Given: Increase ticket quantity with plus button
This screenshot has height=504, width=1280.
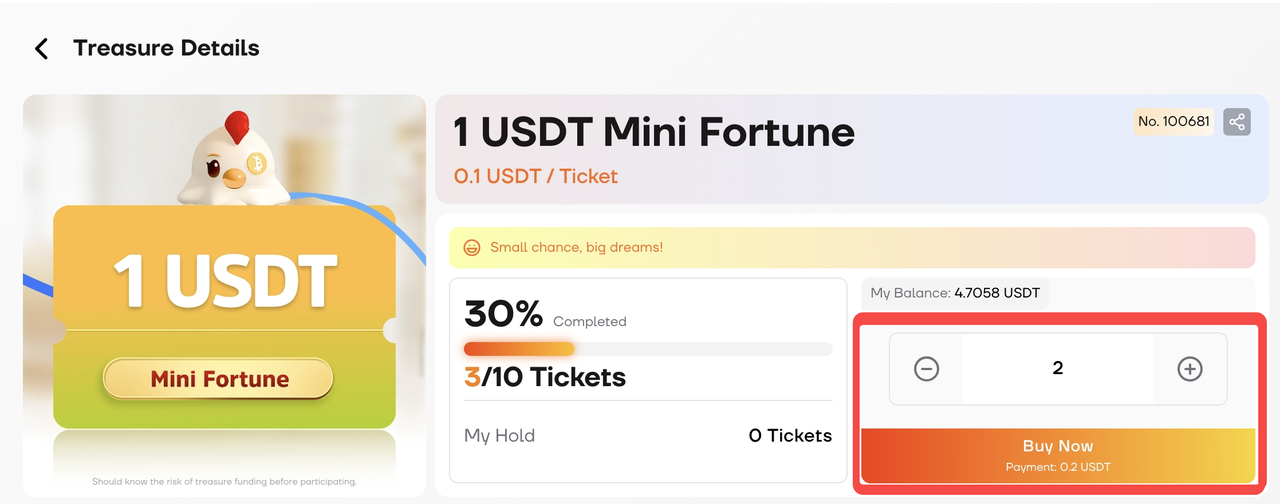Looking at the screenshot, I should click(1189, 369).
